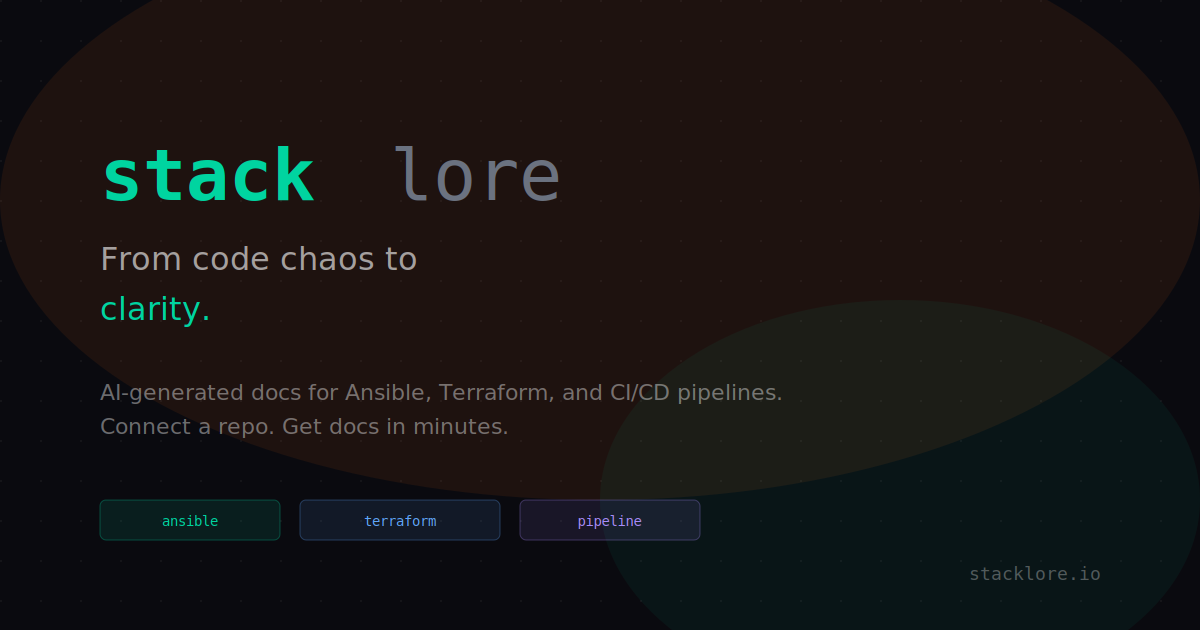Click the "AI-generated docs for Ansible" line
The image size is (1200, 630).
click(x=441, y=393)
